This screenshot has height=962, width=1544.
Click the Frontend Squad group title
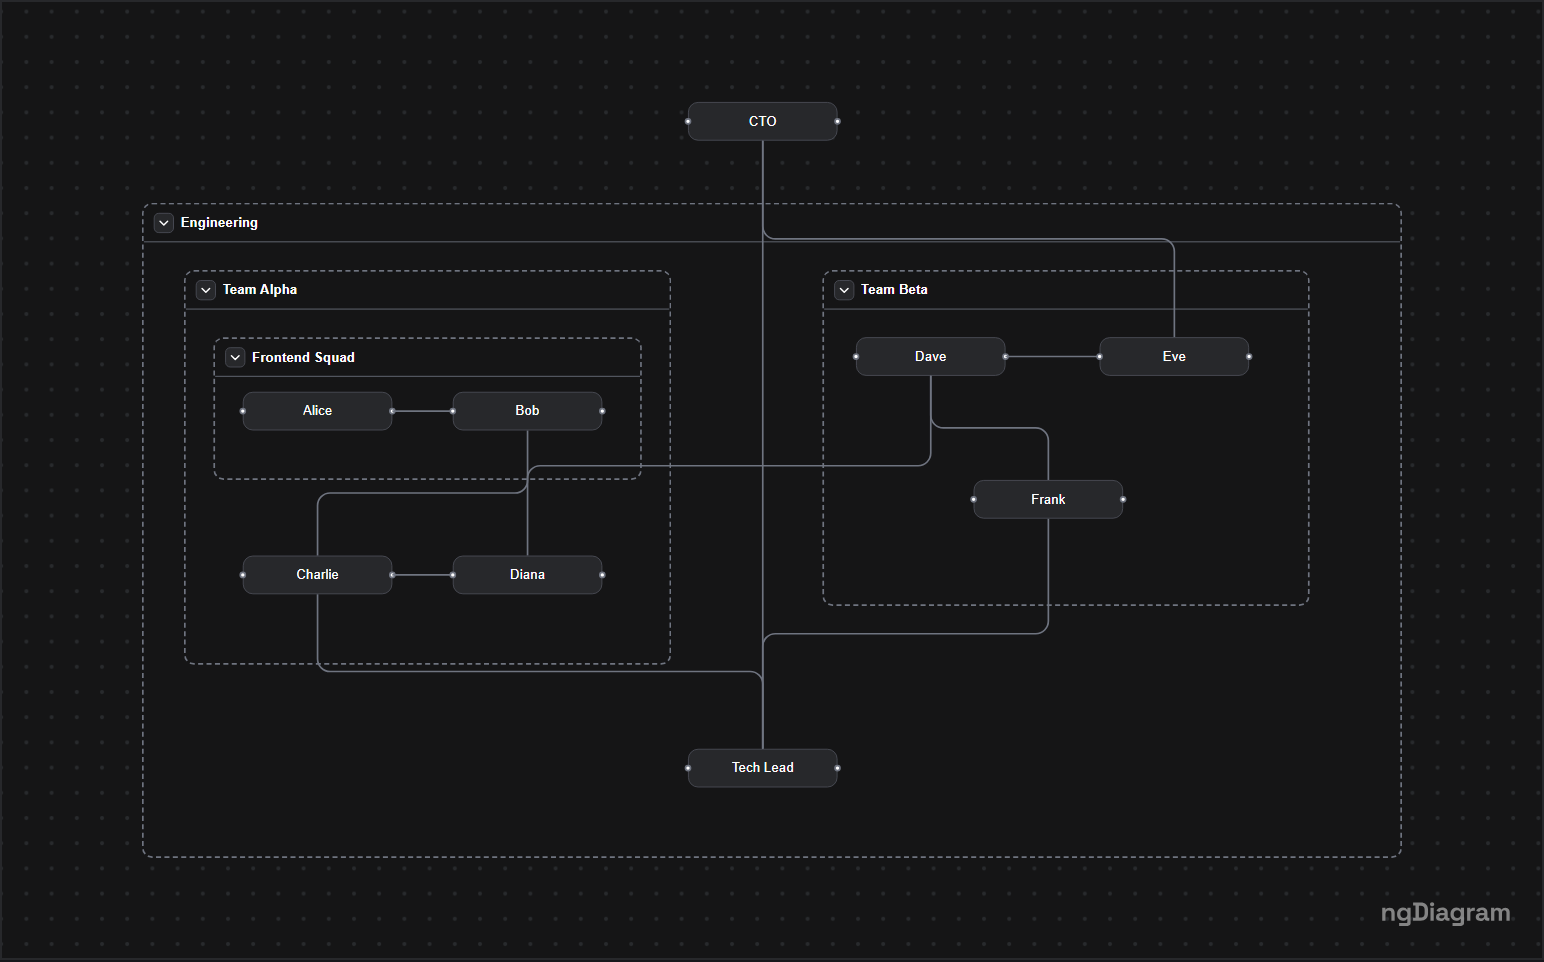303,358
